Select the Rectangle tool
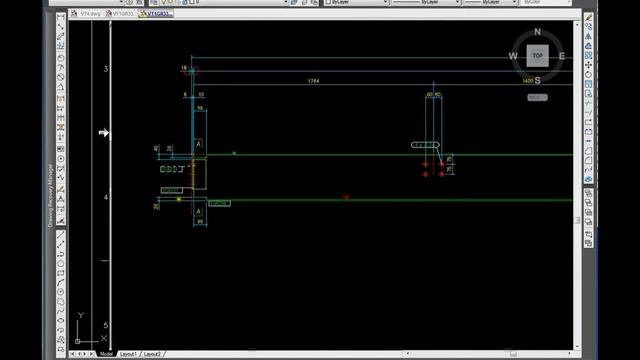Image resolution: width=640 pixels, height=360 pixels. (61, 273)
